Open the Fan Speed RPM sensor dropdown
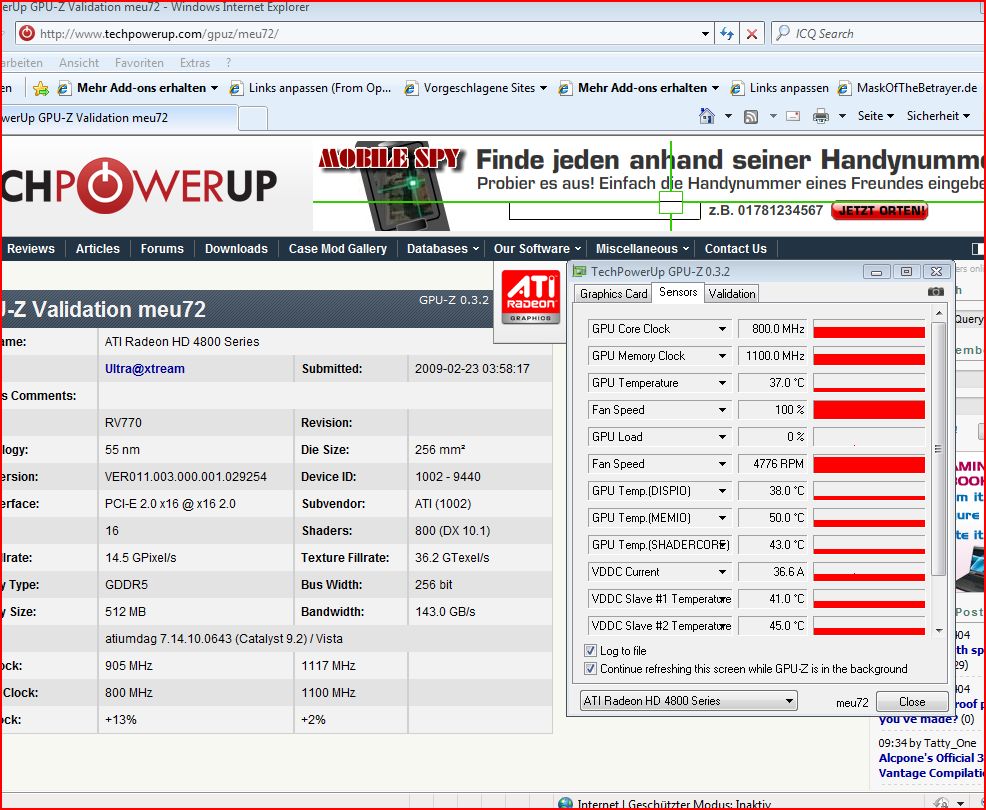Image resolution: width=986 pixels, height=810 pixels. (723, 464)
